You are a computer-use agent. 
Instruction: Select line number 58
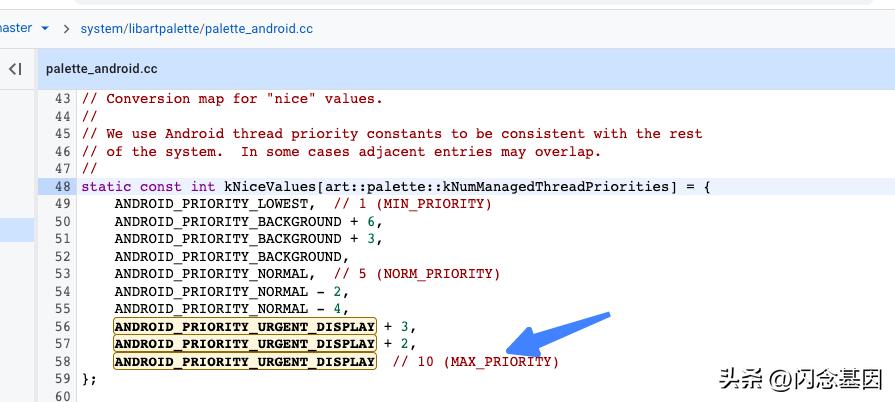pos(63,361)
